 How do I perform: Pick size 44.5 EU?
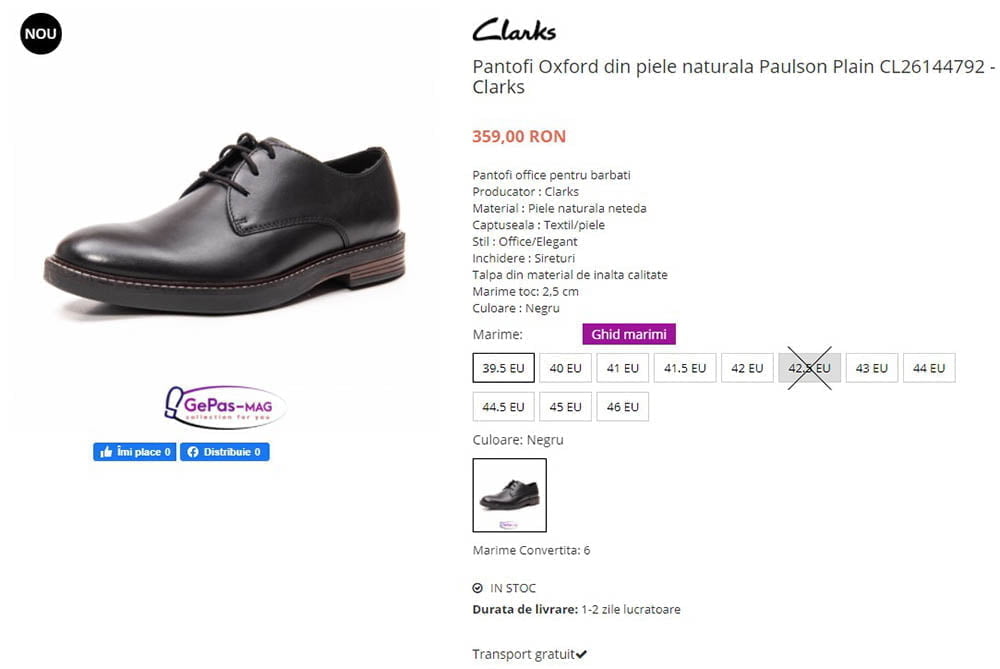tap(503, 407)
